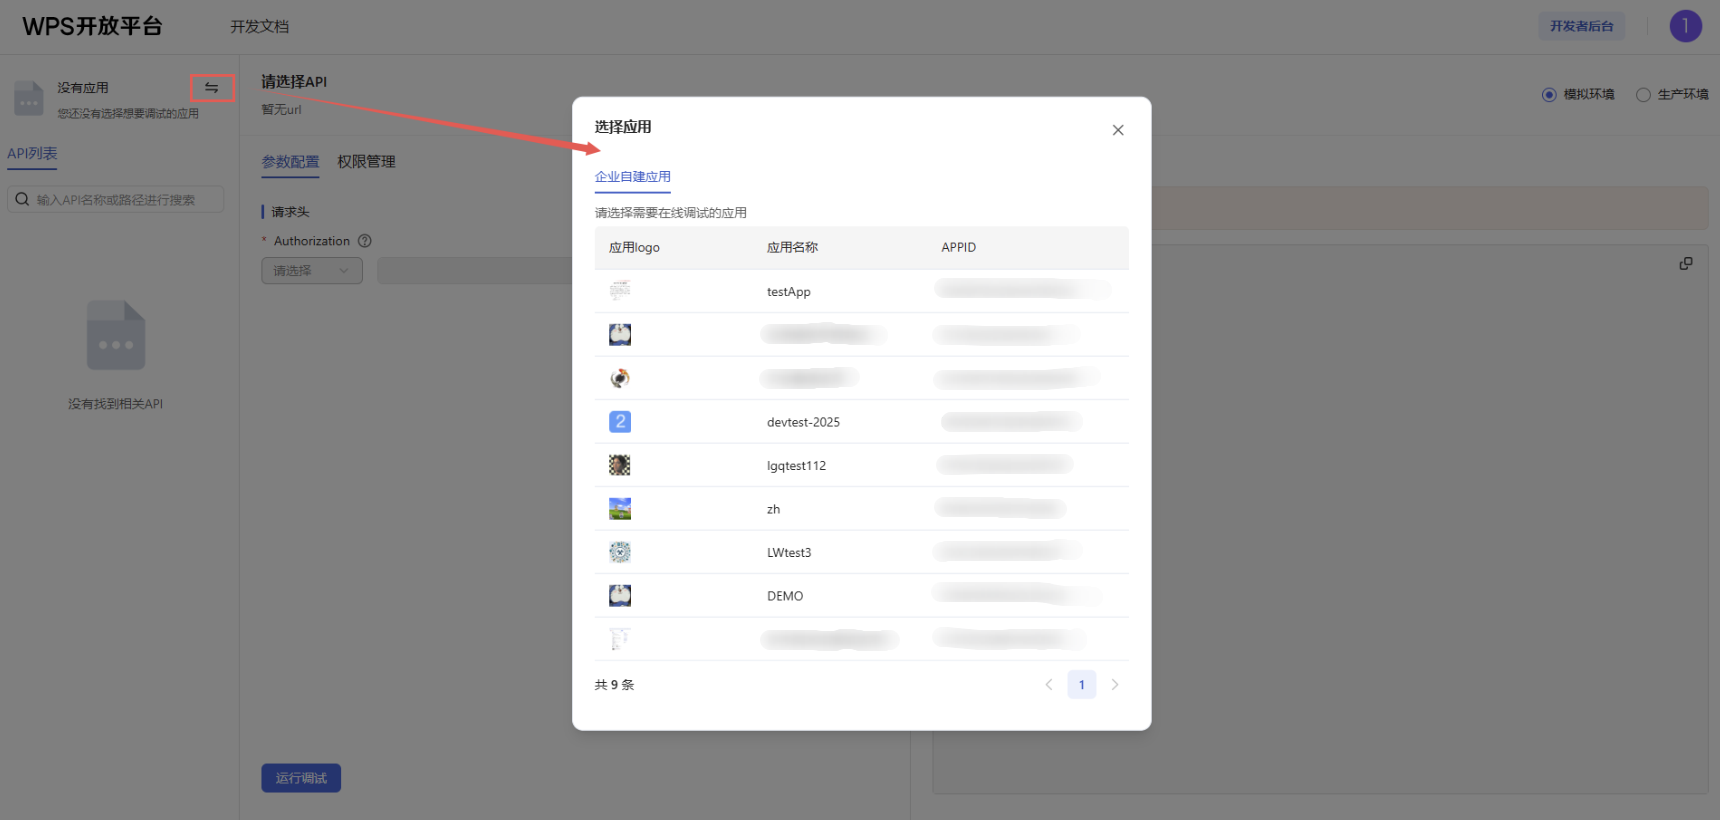Click the switch application icon
Viewport: 1720px width, 820px height.
click(212, 88)
